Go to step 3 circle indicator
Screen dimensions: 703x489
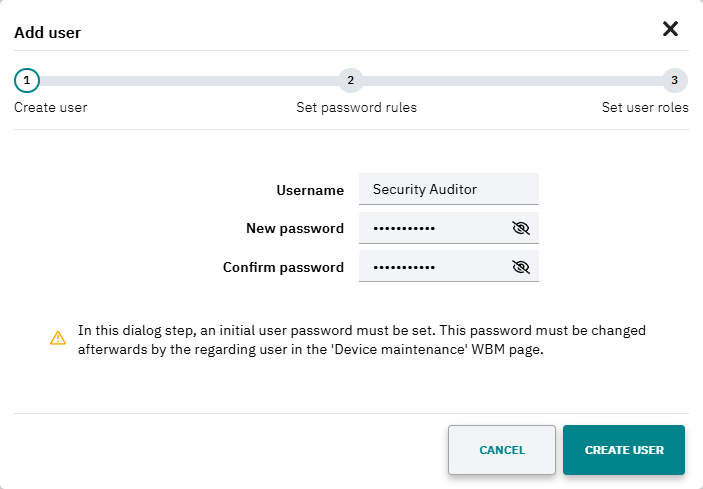675,80
